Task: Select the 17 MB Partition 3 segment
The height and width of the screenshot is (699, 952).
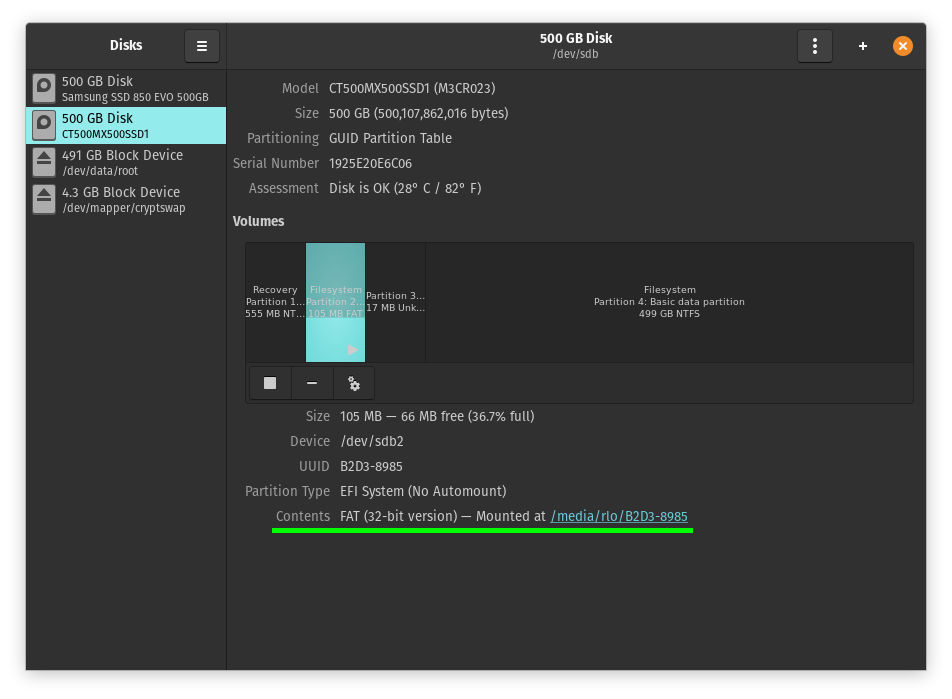Action: [x=395, y=301]
